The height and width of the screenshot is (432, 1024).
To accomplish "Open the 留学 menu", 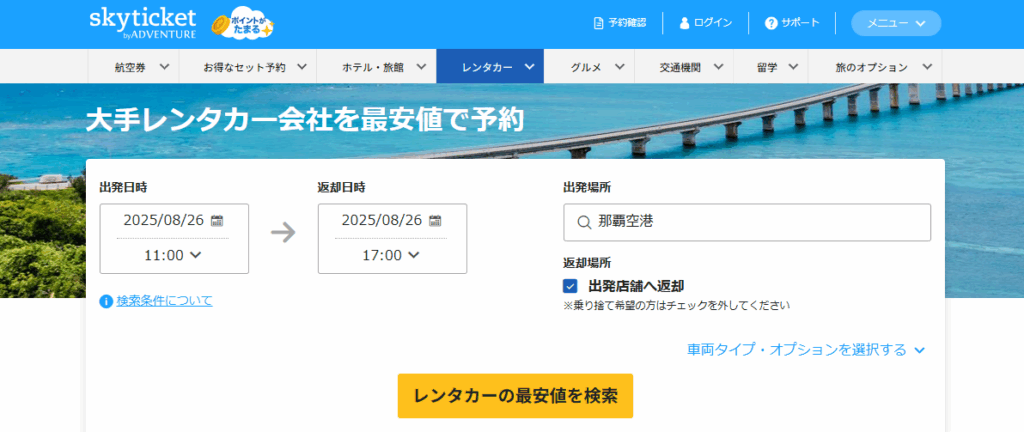I will [771, 67].
